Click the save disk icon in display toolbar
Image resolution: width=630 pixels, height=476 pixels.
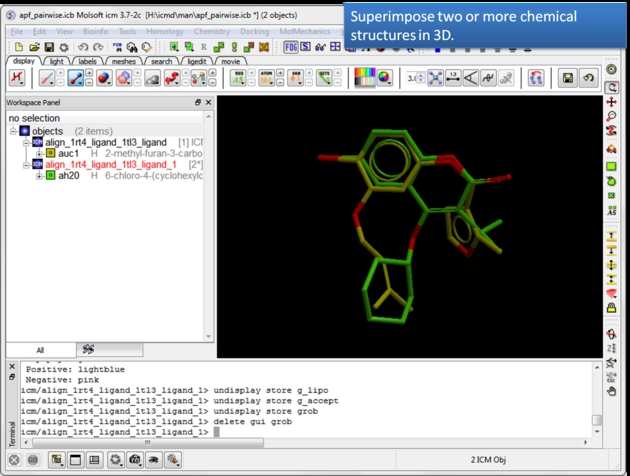click(x=568, y=78)
